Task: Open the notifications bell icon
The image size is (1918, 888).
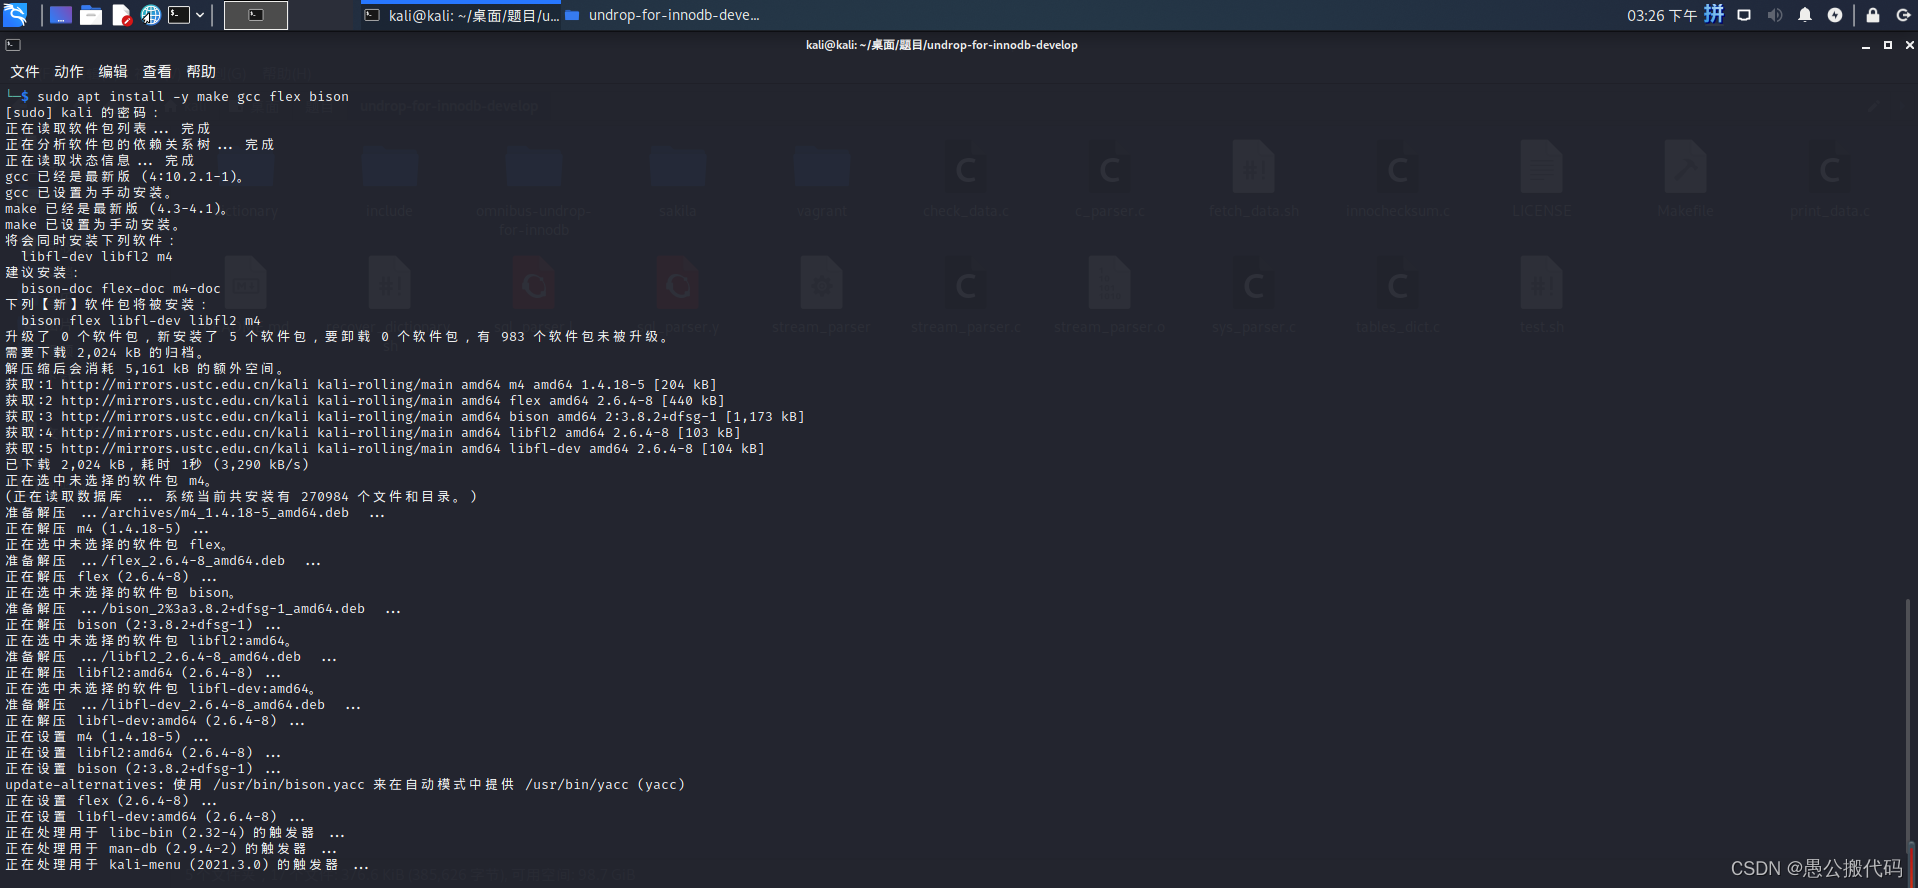Action: 1805,15
